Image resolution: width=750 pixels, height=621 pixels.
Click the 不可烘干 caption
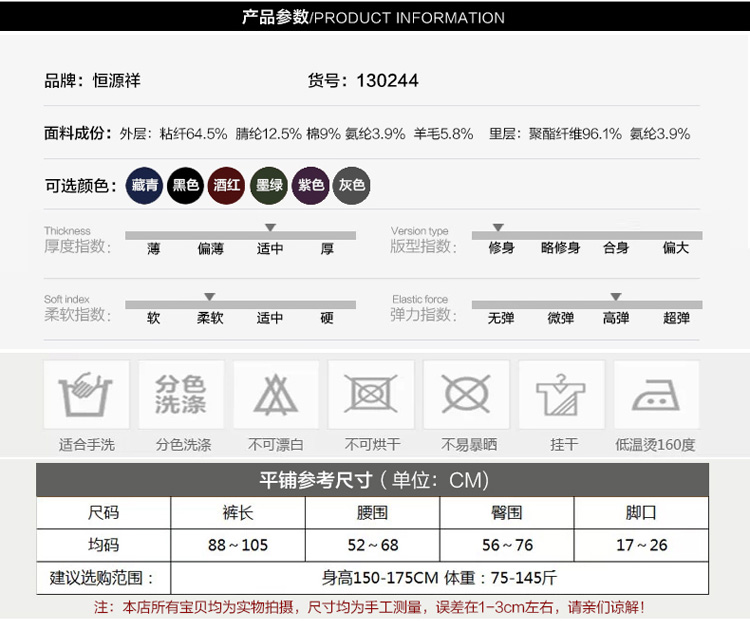[373, 444]
